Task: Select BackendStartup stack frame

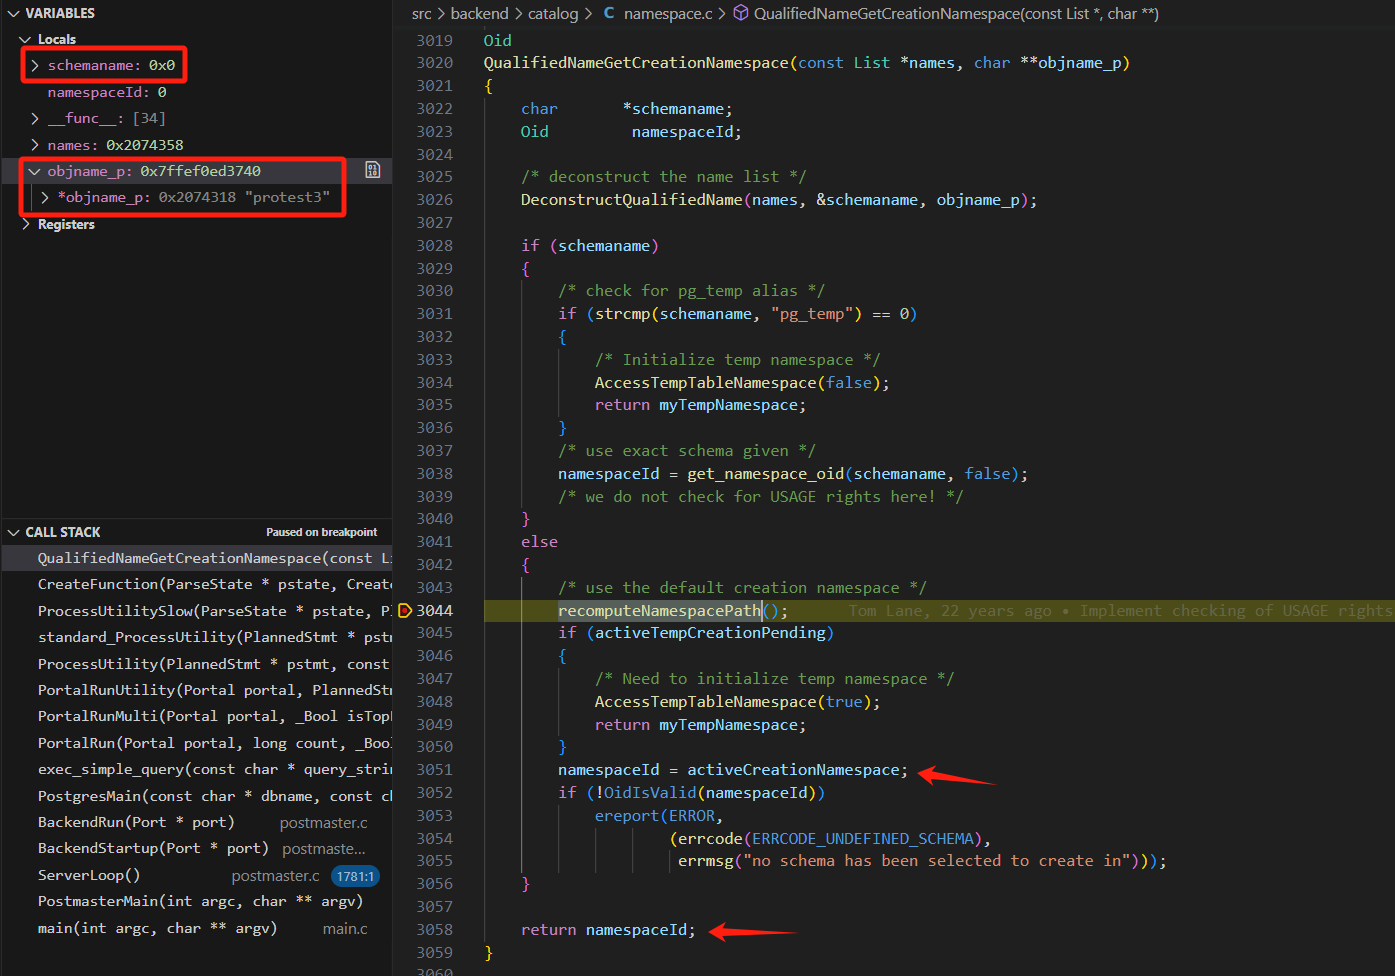Action: 196,848
